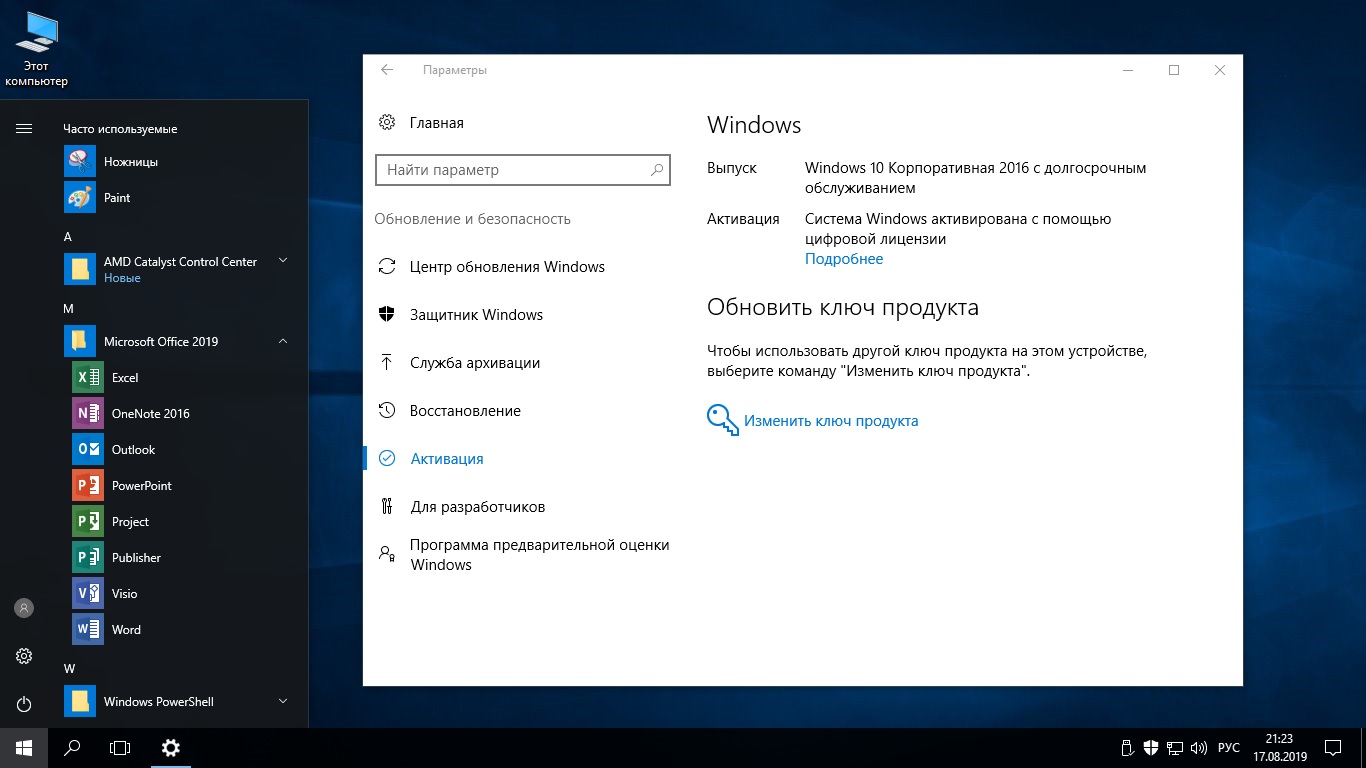Click the letter A group header
The height and width of the screenshot is (768, 1366).
[x=68, y=237]
